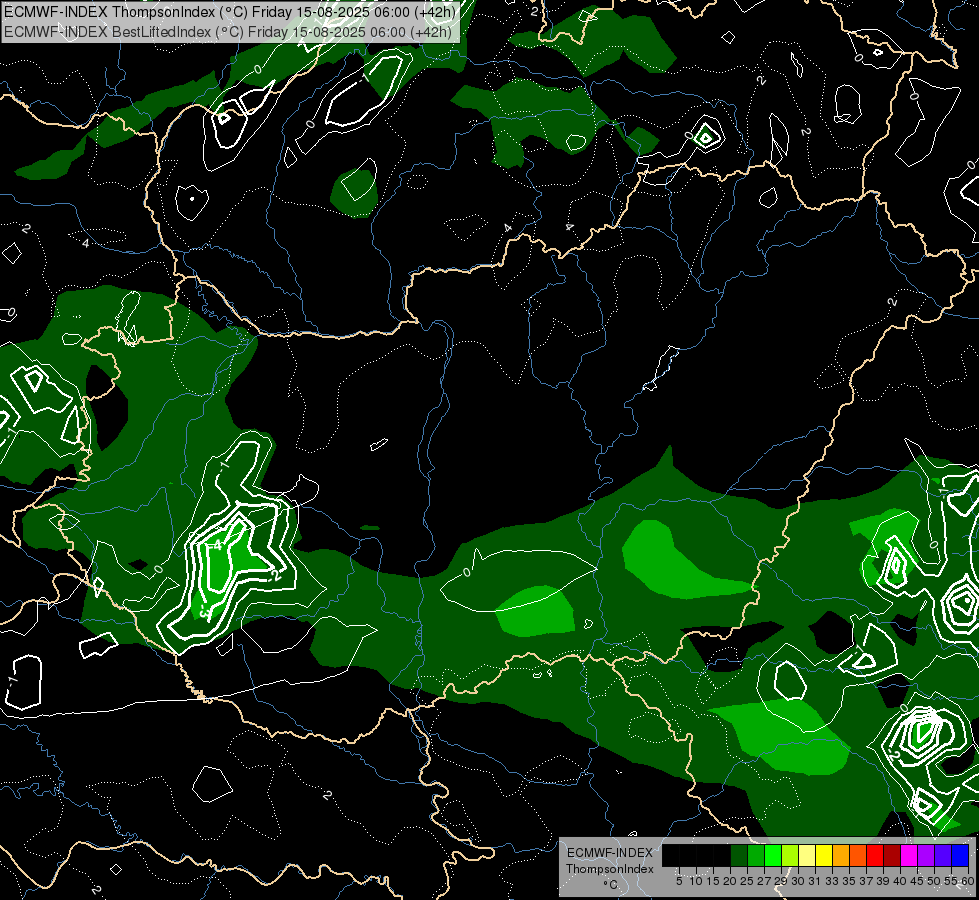The image size is (979, 900).
Task: Click legend tick label 37
Action: pyautogui.click(x=866, y=881)
